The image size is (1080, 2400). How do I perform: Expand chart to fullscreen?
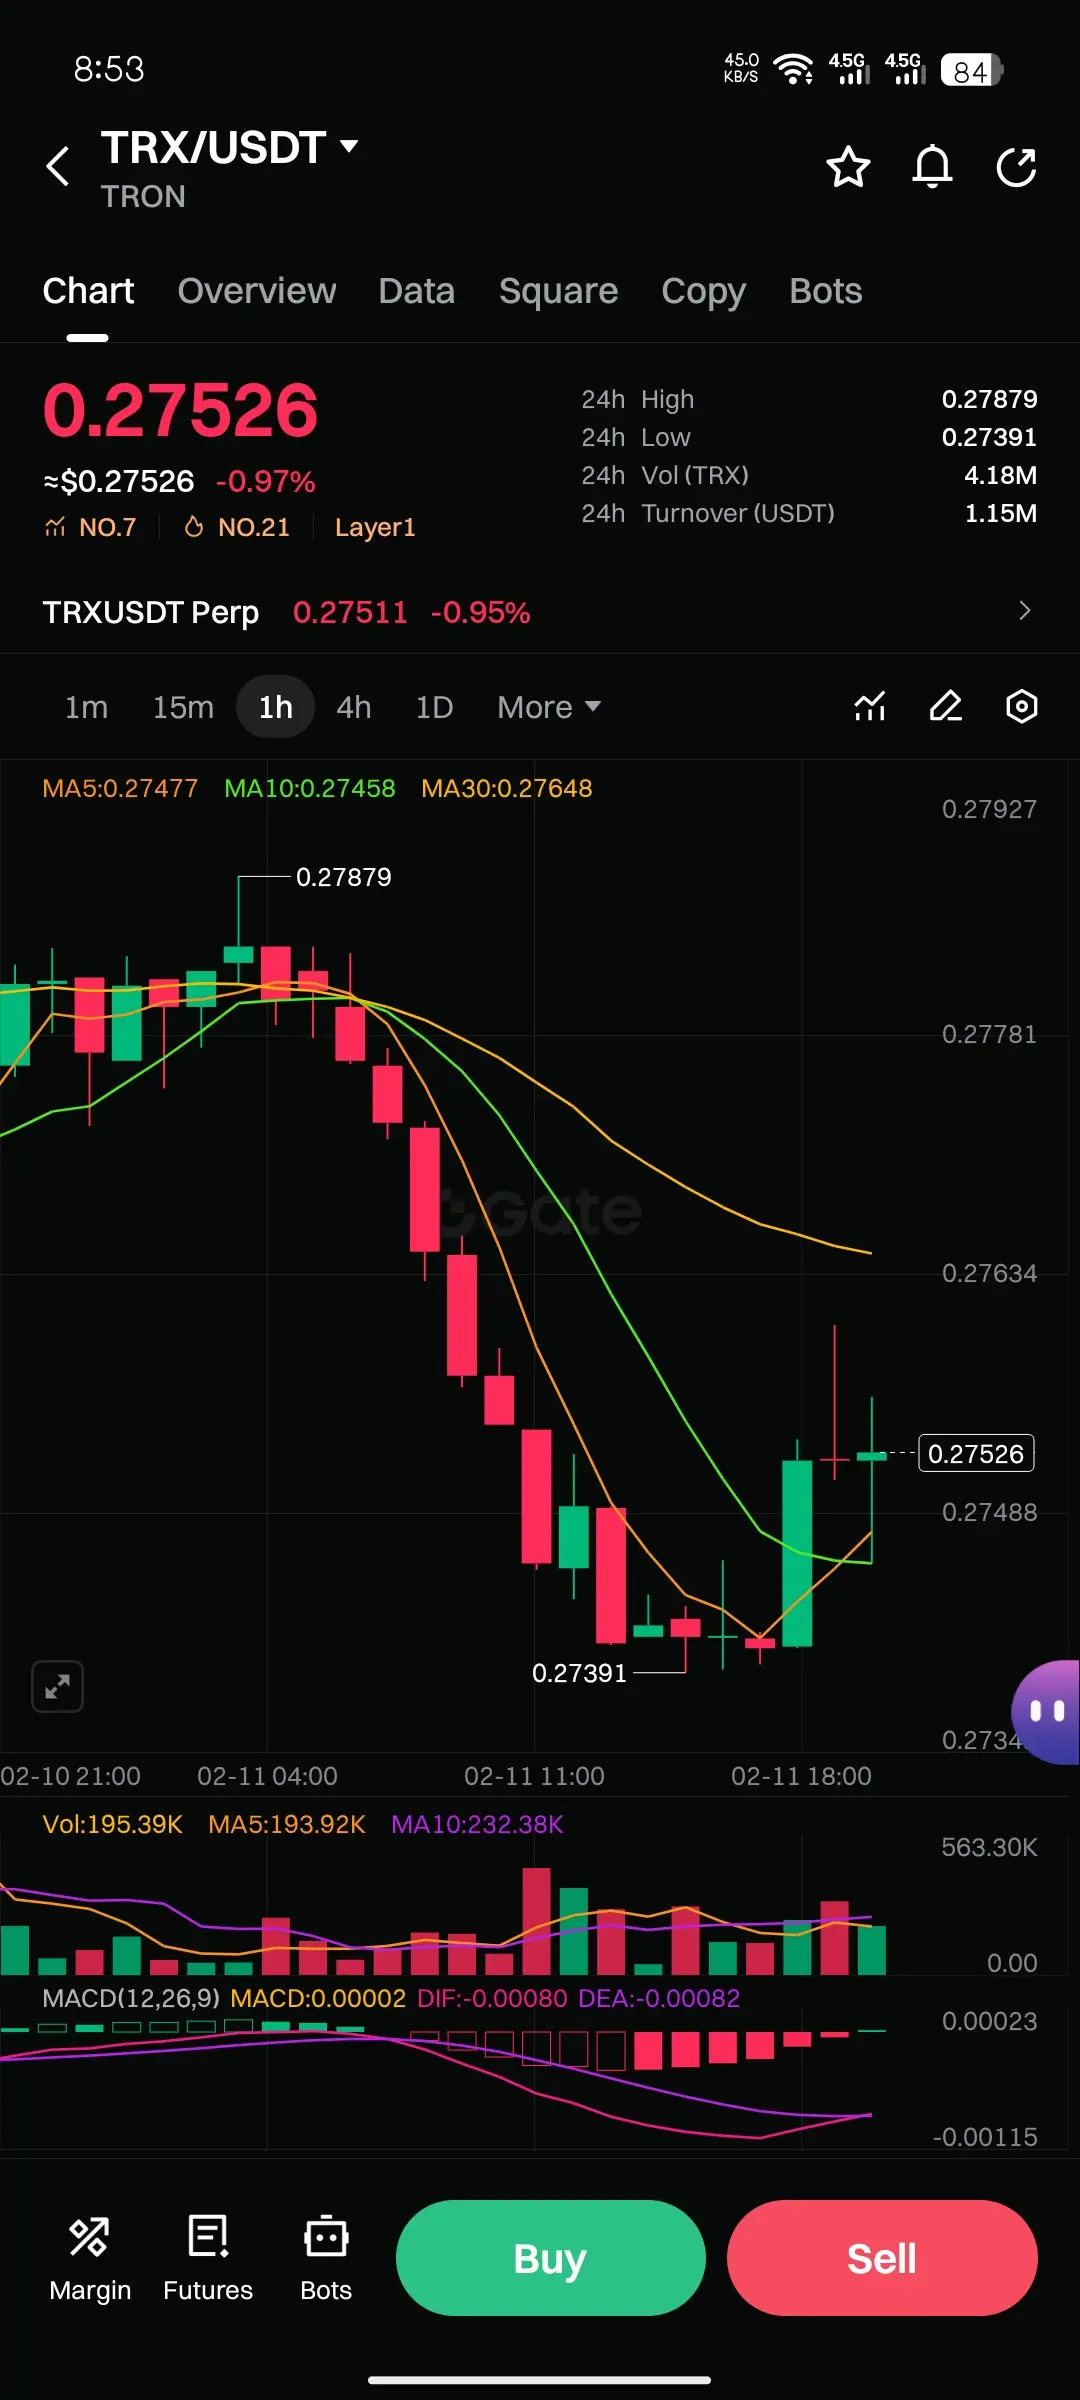pos(57,1687)
